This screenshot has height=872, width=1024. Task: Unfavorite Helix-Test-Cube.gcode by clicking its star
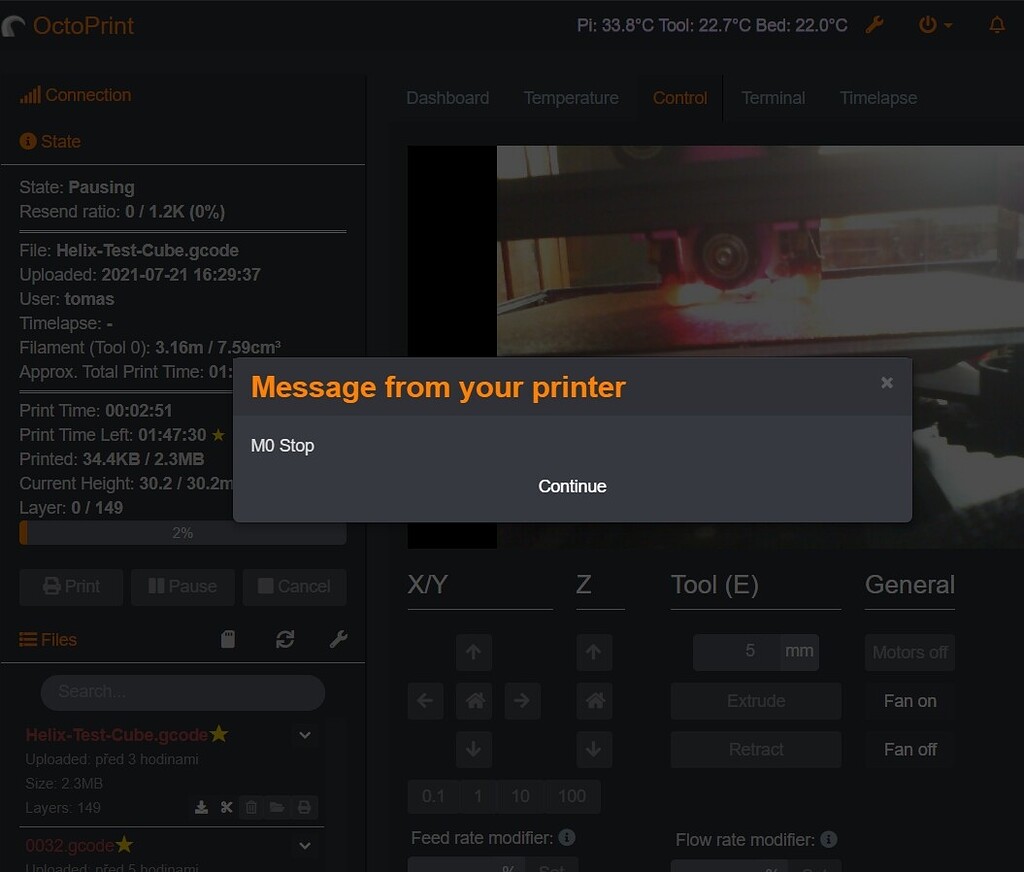[219, 734]
